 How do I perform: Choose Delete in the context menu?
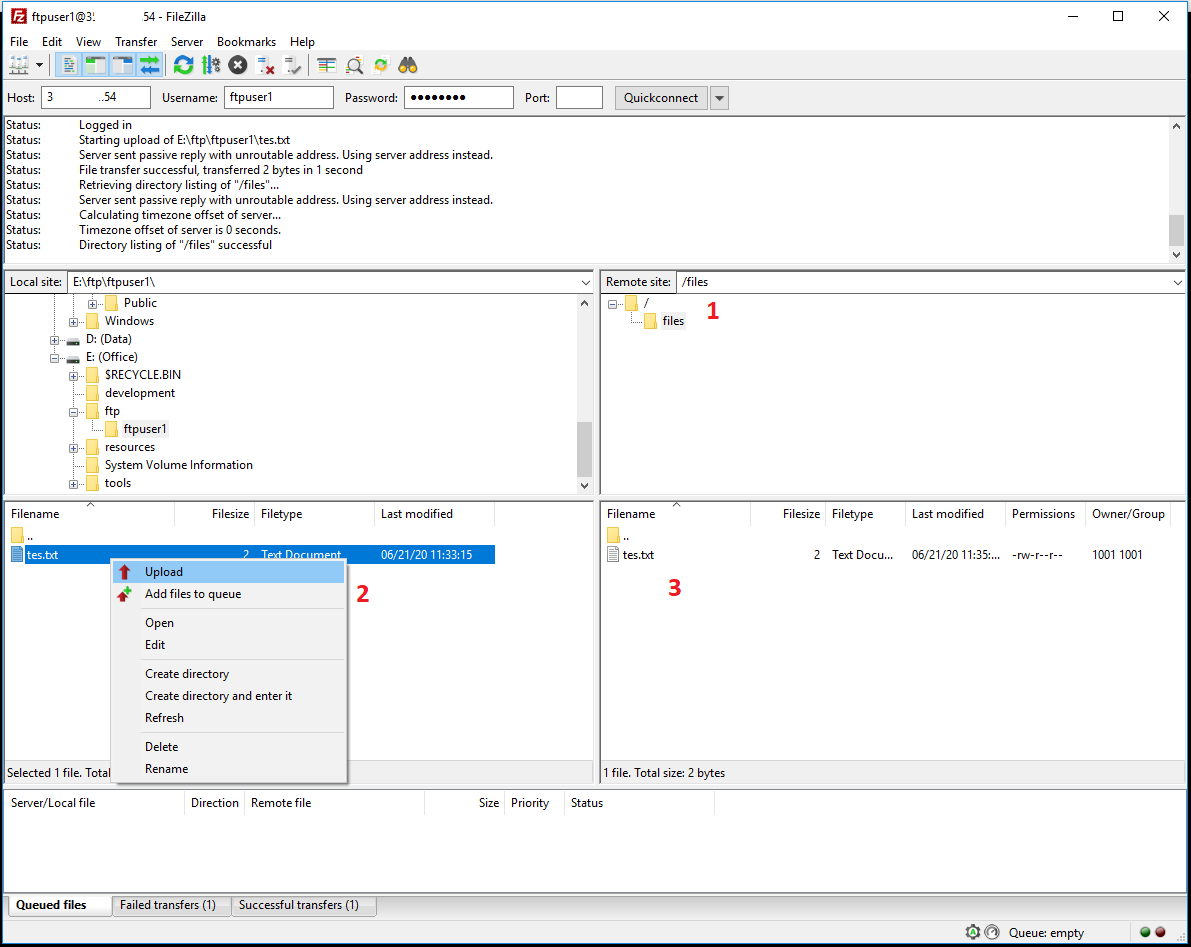229,747
